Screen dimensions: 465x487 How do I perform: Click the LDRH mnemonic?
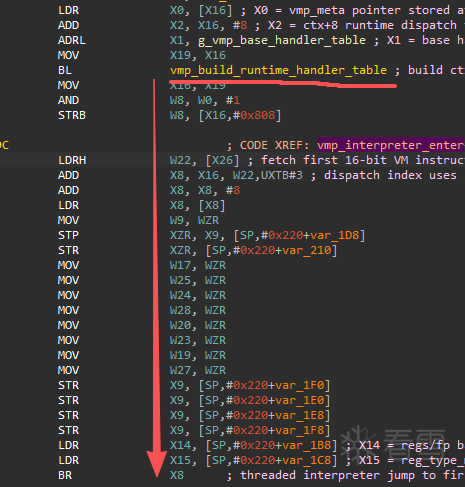coord(72,160)
